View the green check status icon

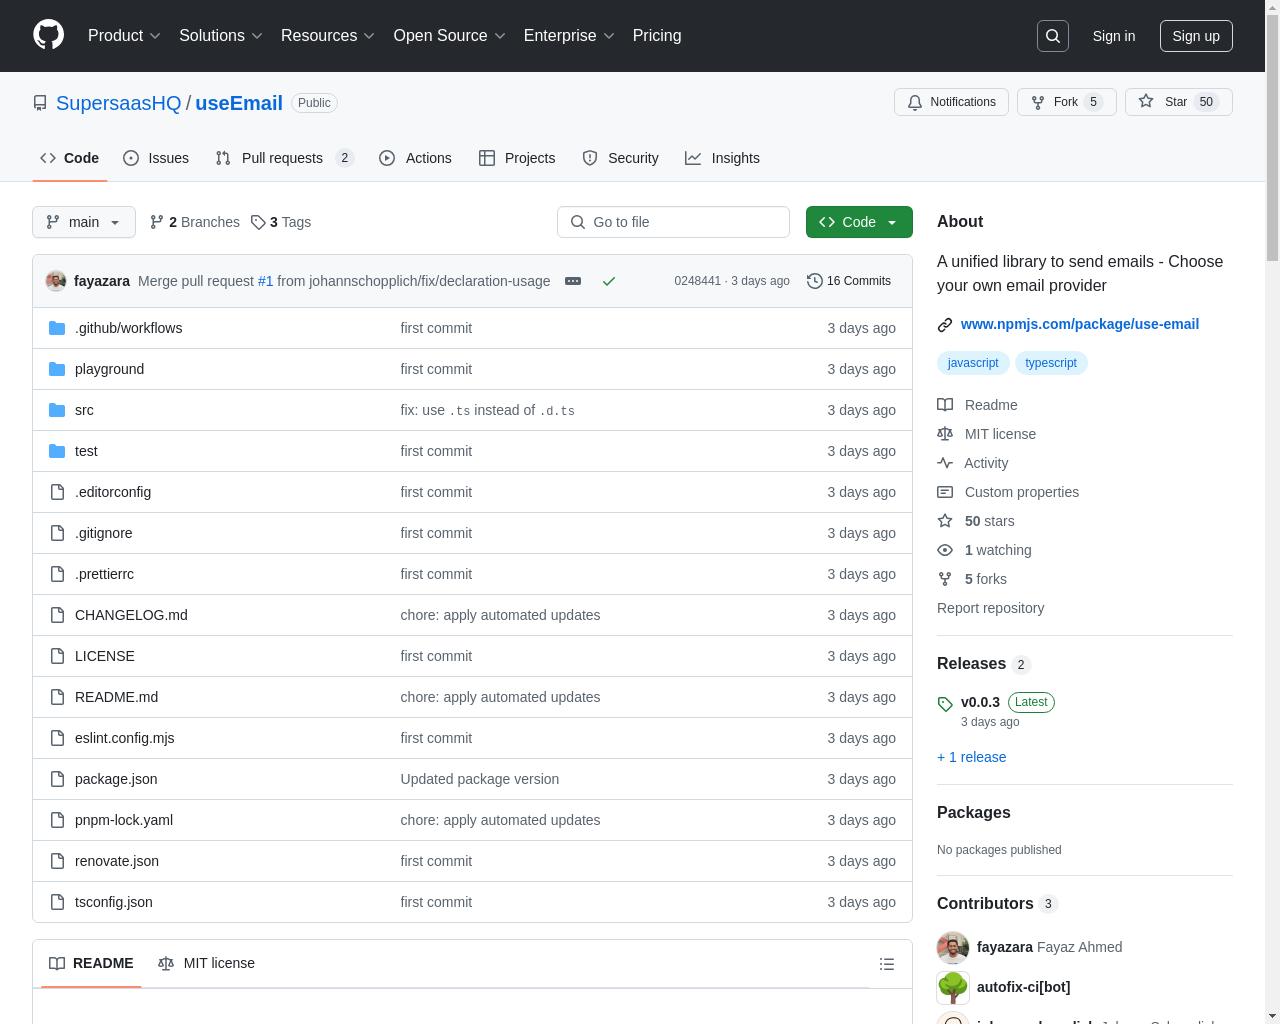point(608,281)
